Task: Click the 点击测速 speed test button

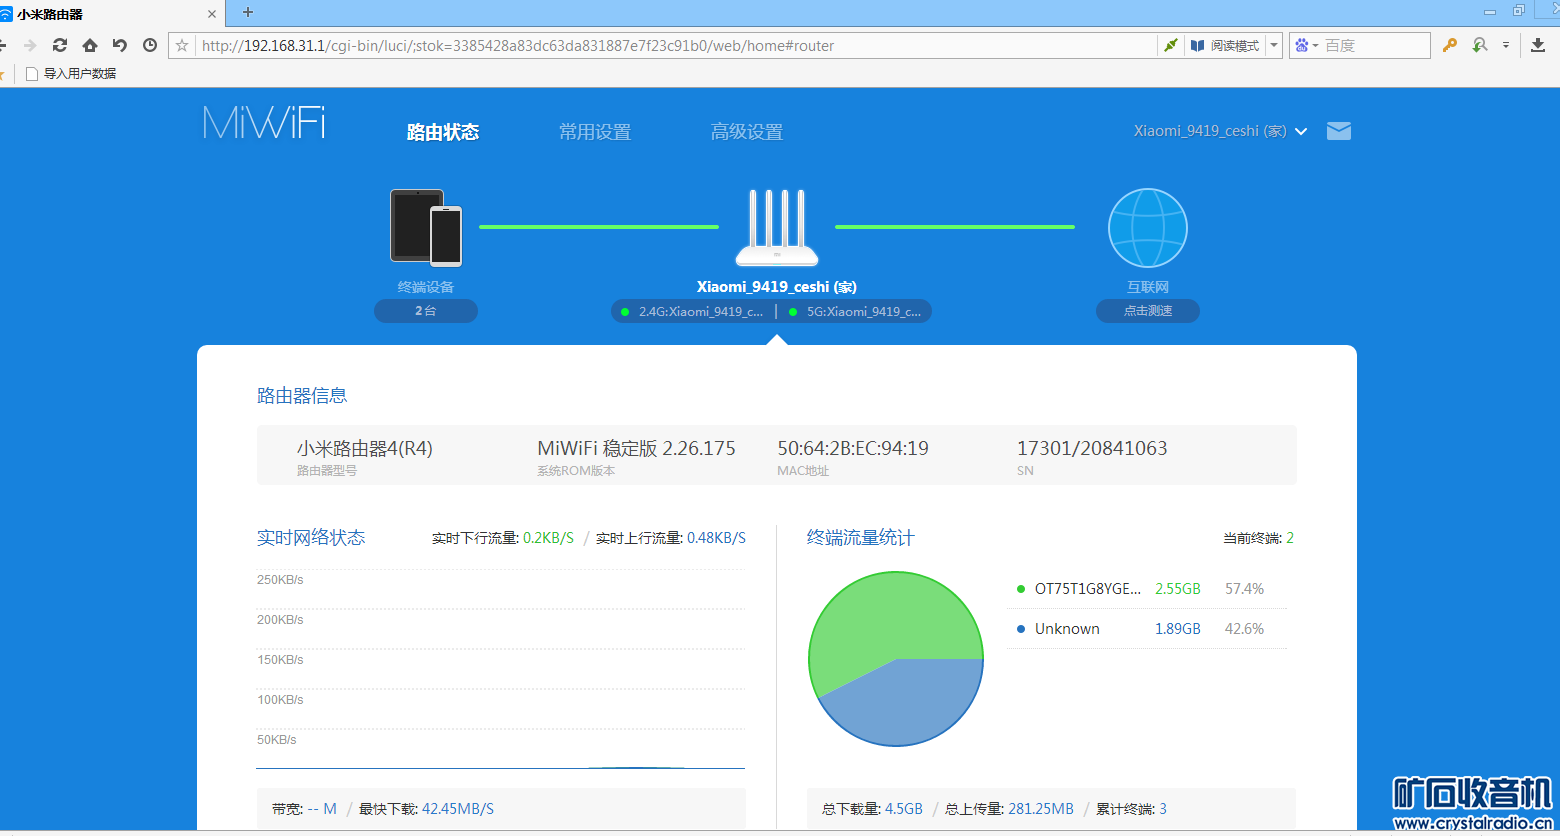Action: 1148,311
